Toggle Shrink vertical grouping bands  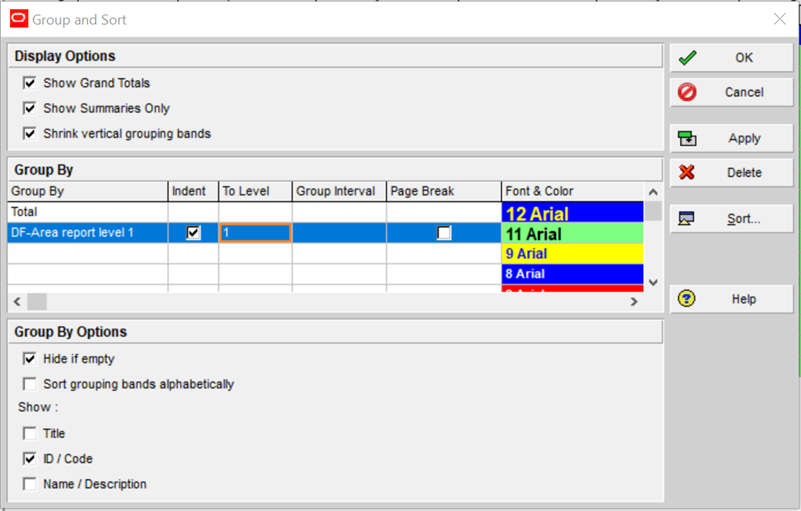pyautogui.click(x=30, y=133)
